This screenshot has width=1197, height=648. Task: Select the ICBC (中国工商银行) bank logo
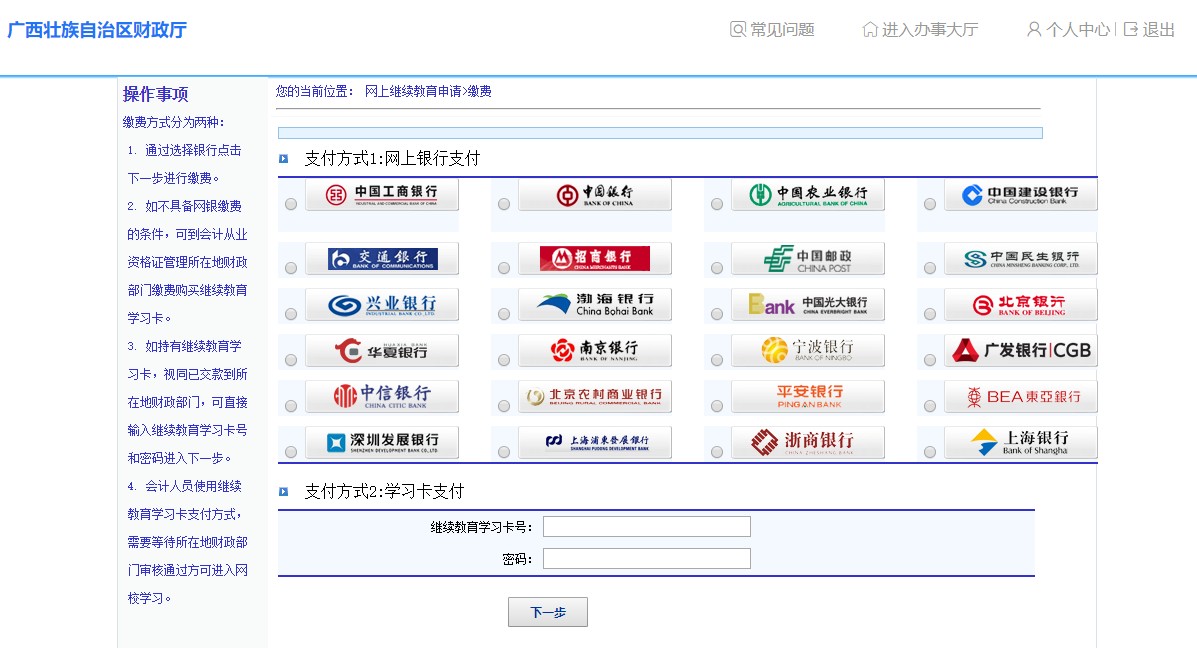click(x=382, y=193)
